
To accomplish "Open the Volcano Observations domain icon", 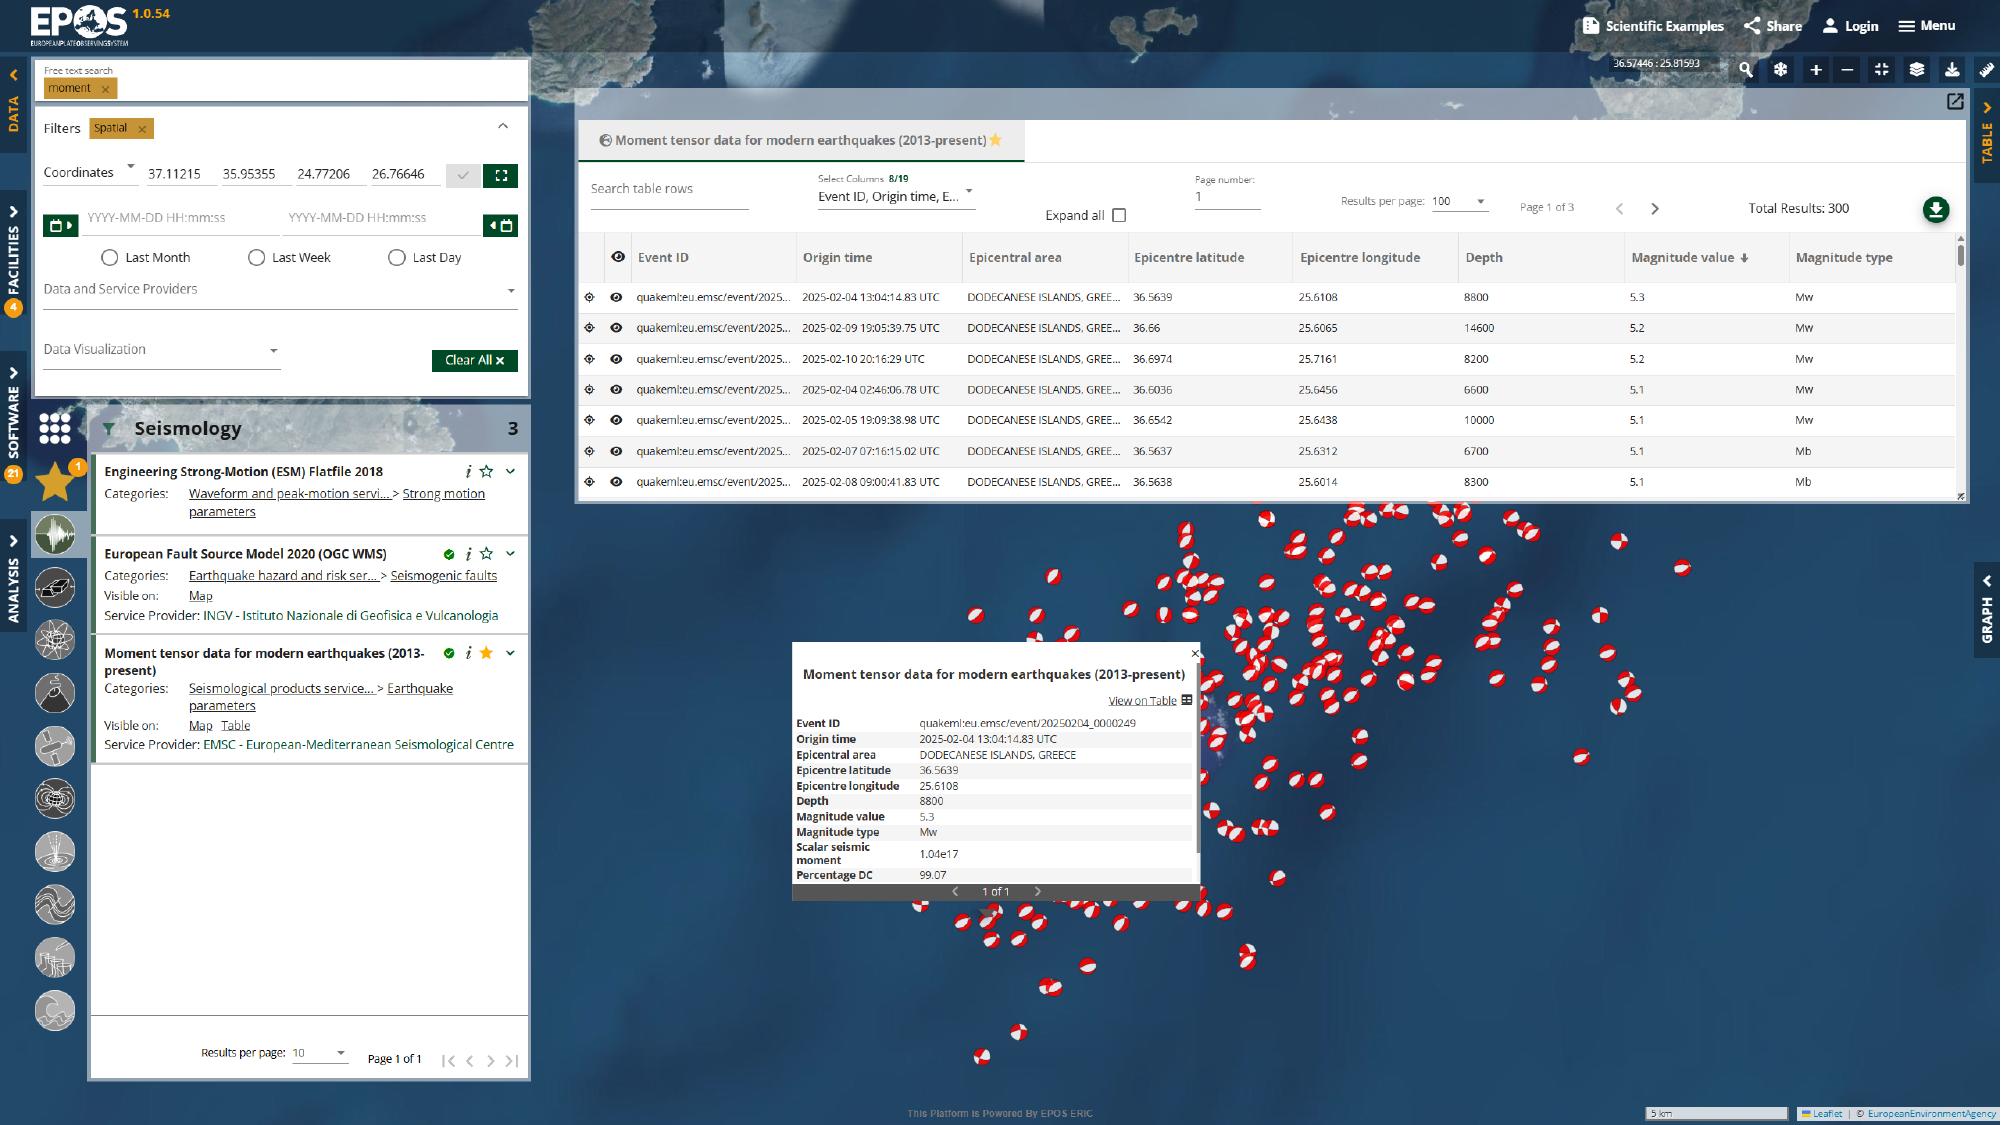I will [x=55, y=692].
